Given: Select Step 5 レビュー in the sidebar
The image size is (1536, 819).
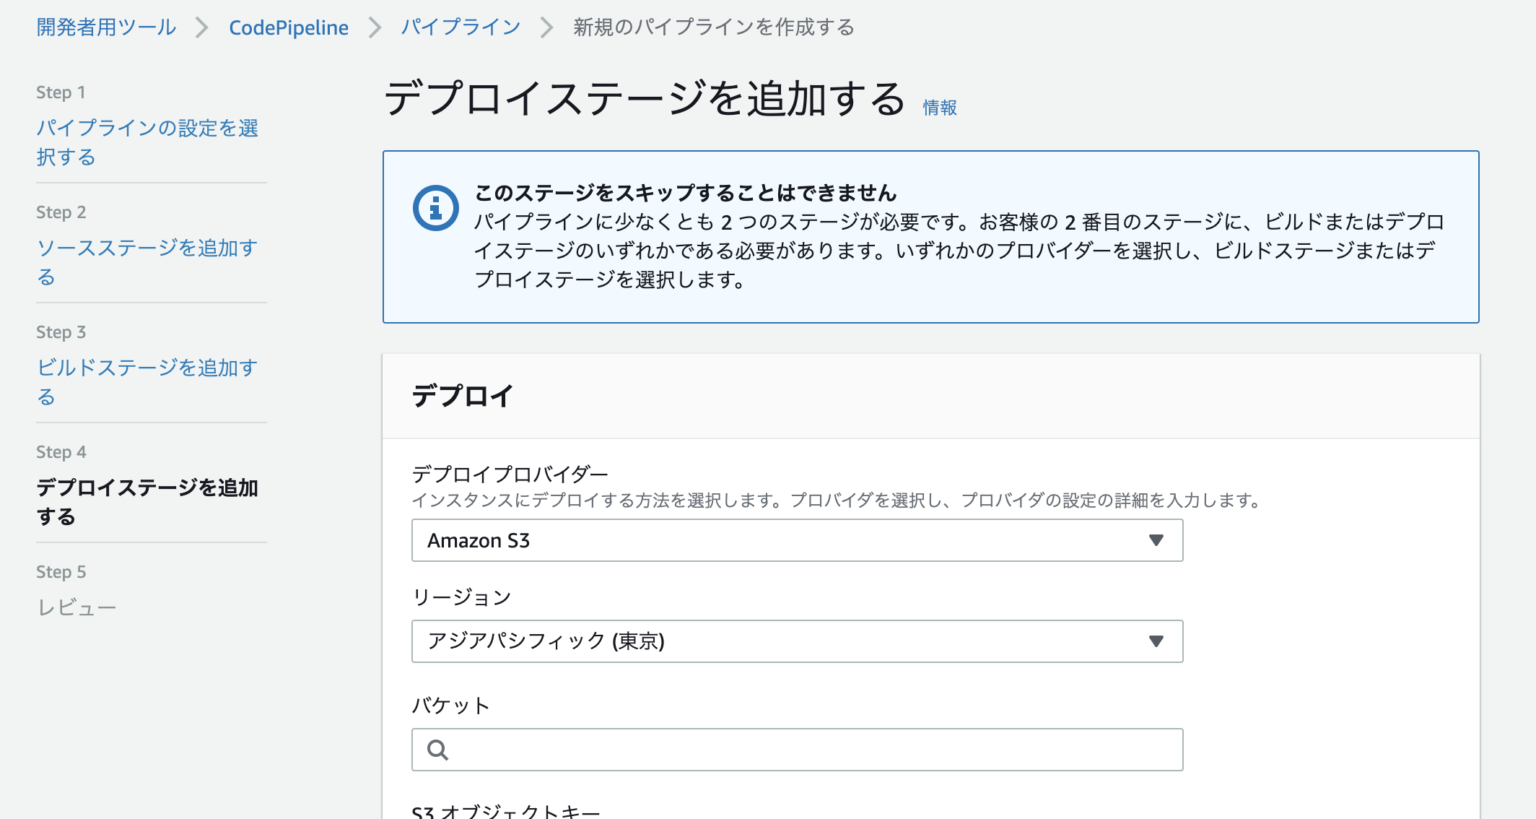Looking at the screenshot, I should coord(77,607).
